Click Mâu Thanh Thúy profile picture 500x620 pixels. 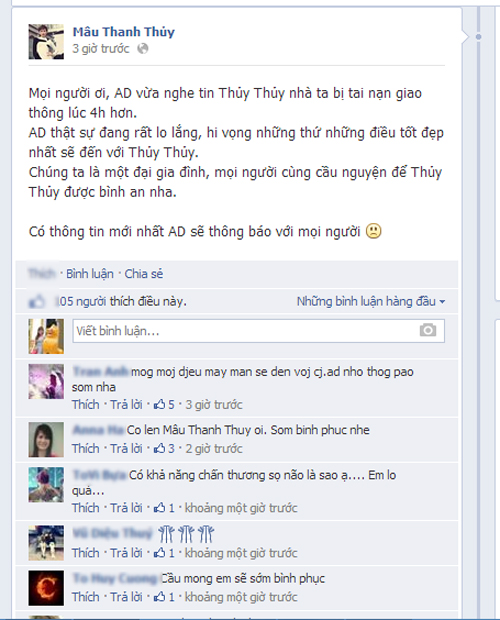pyautogui.click(x=46, y=42)
